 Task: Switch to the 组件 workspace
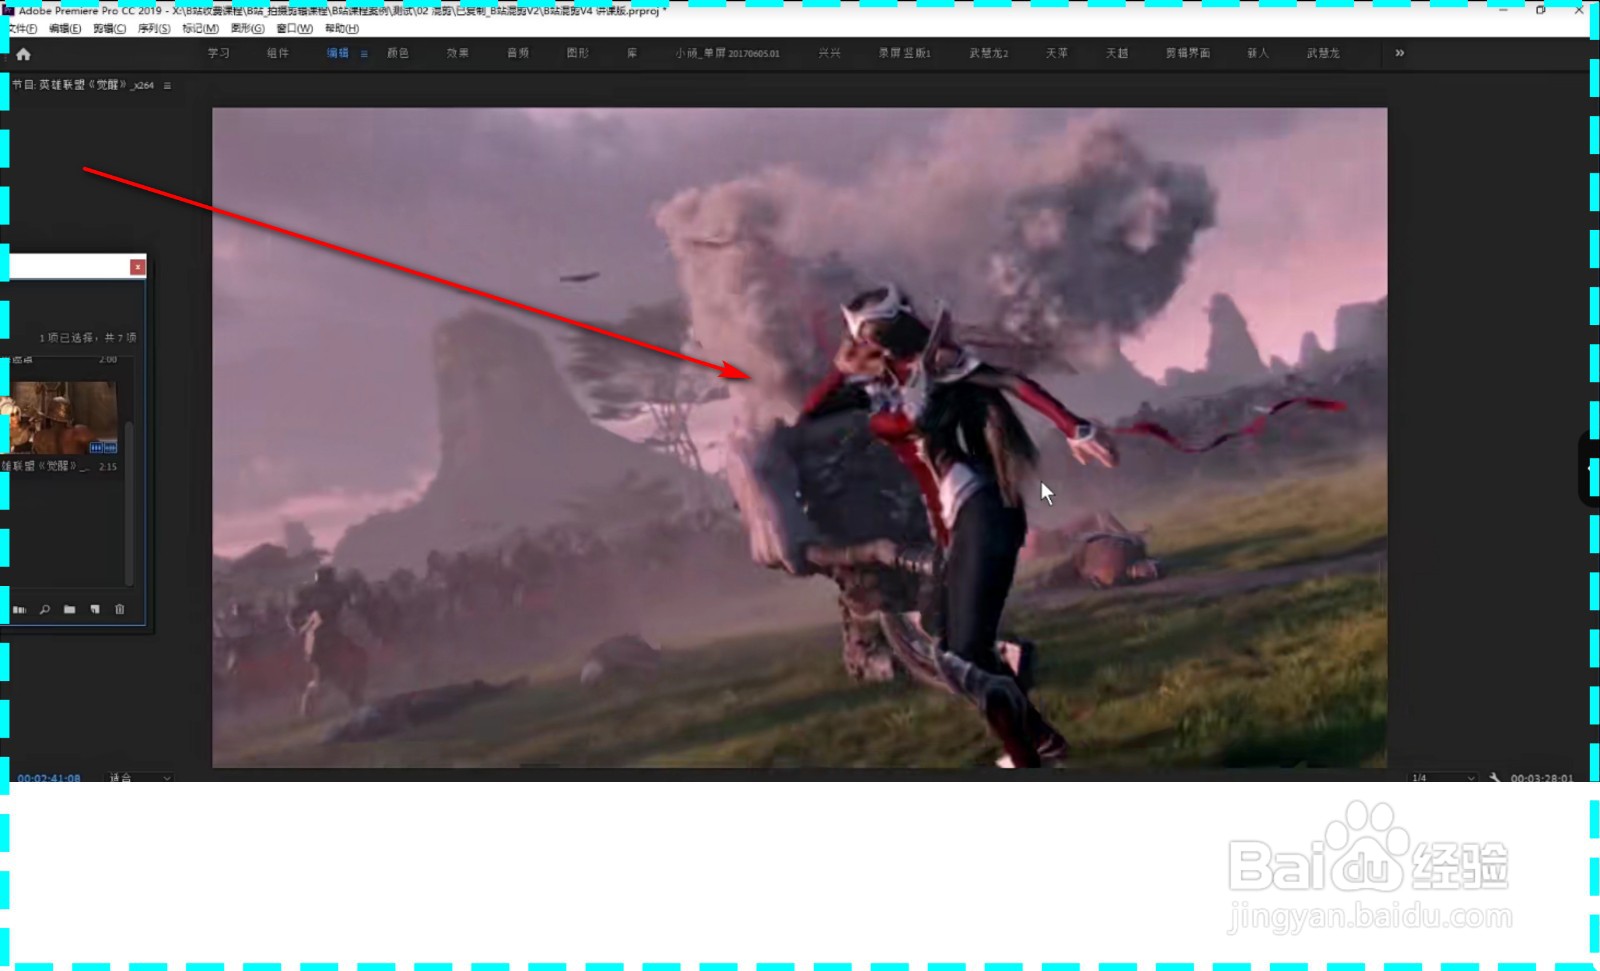[x=278, y=53]
